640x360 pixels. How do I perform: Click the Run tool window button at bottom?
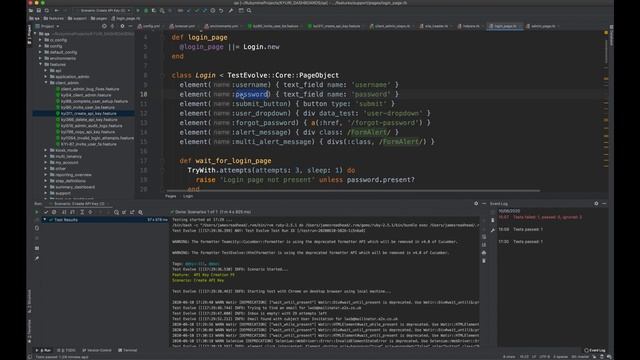point(43,350)
